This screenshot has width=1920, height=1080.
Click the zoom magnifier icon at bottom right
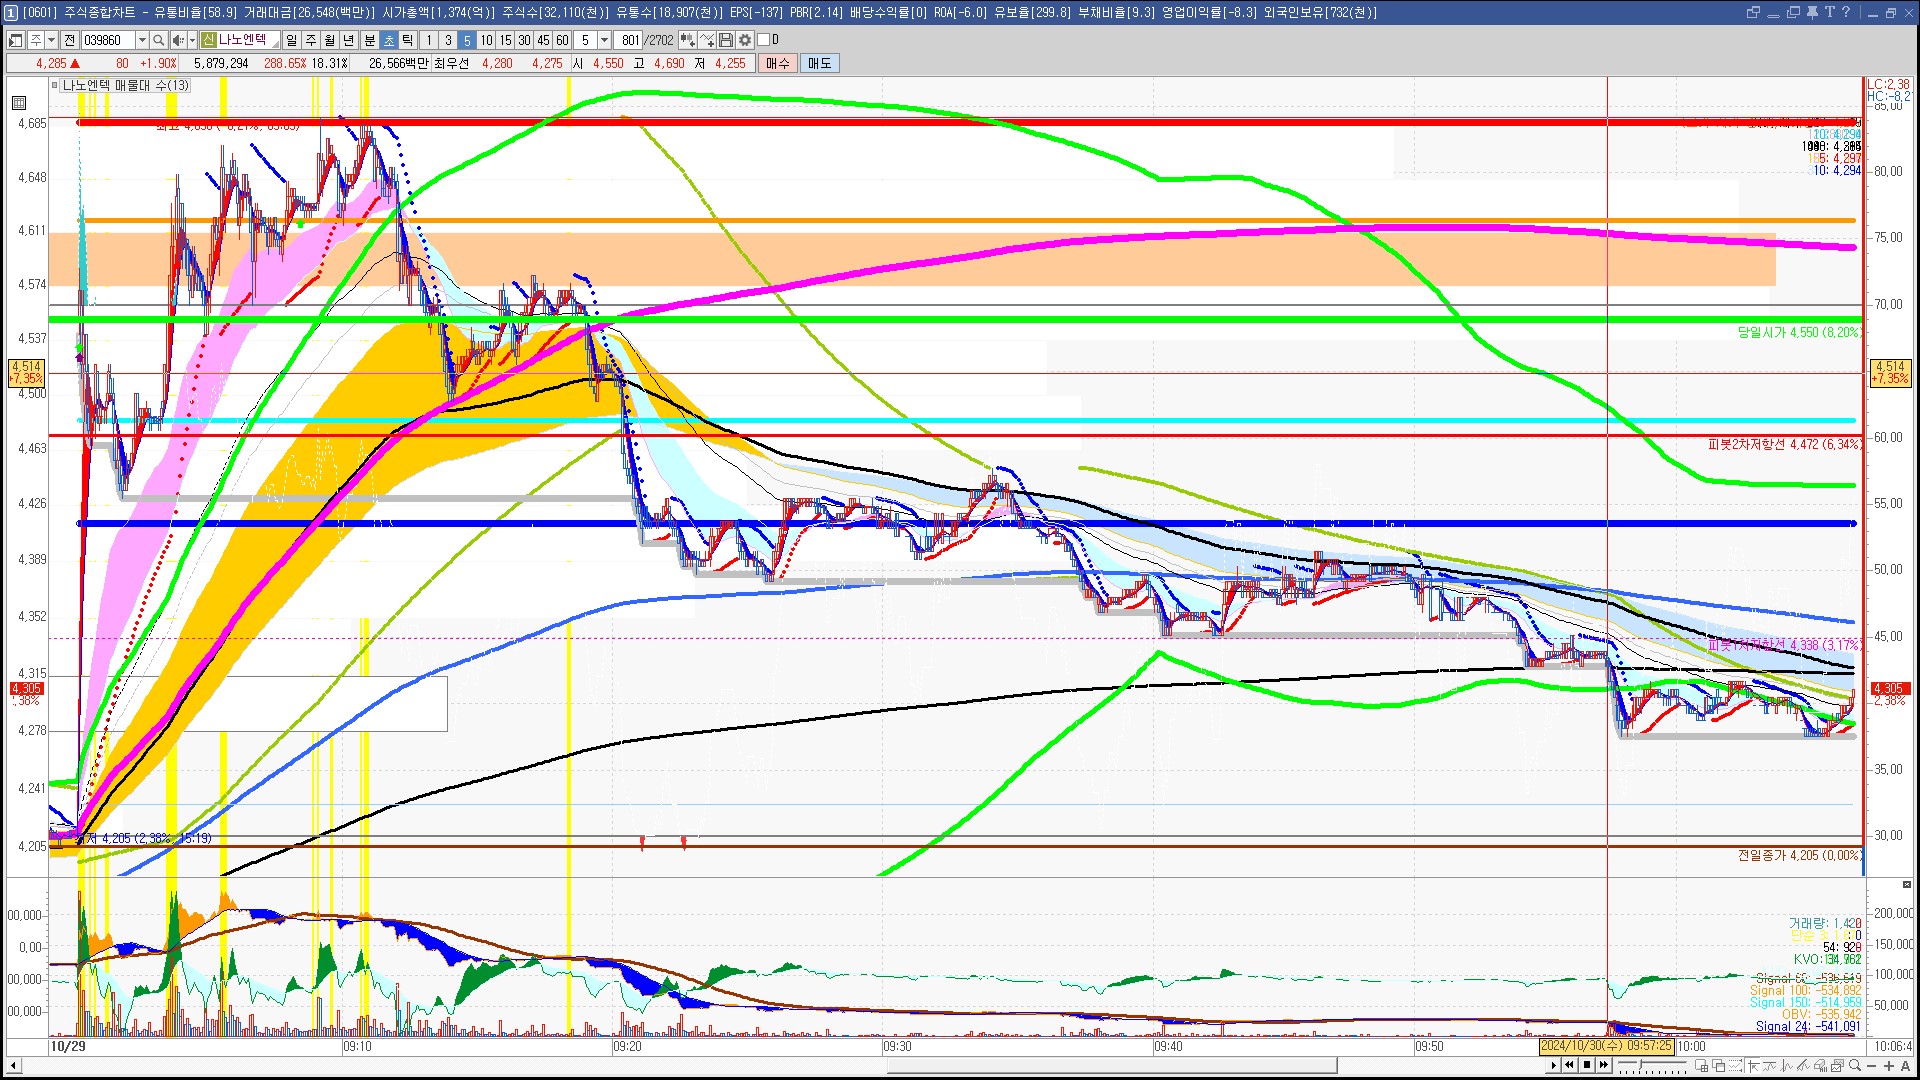(1855, 1065)
